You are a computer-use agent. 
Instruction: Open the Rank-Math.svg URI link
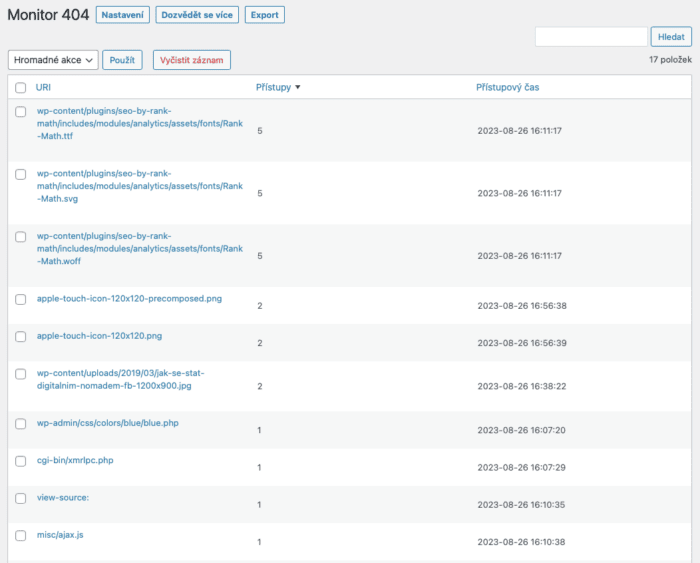click(139, 186)
